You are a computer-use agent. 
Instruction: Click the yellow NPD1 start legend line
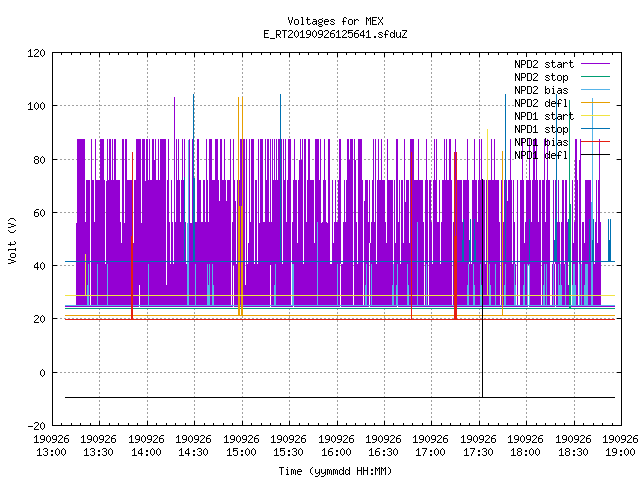tap(595, 116)
